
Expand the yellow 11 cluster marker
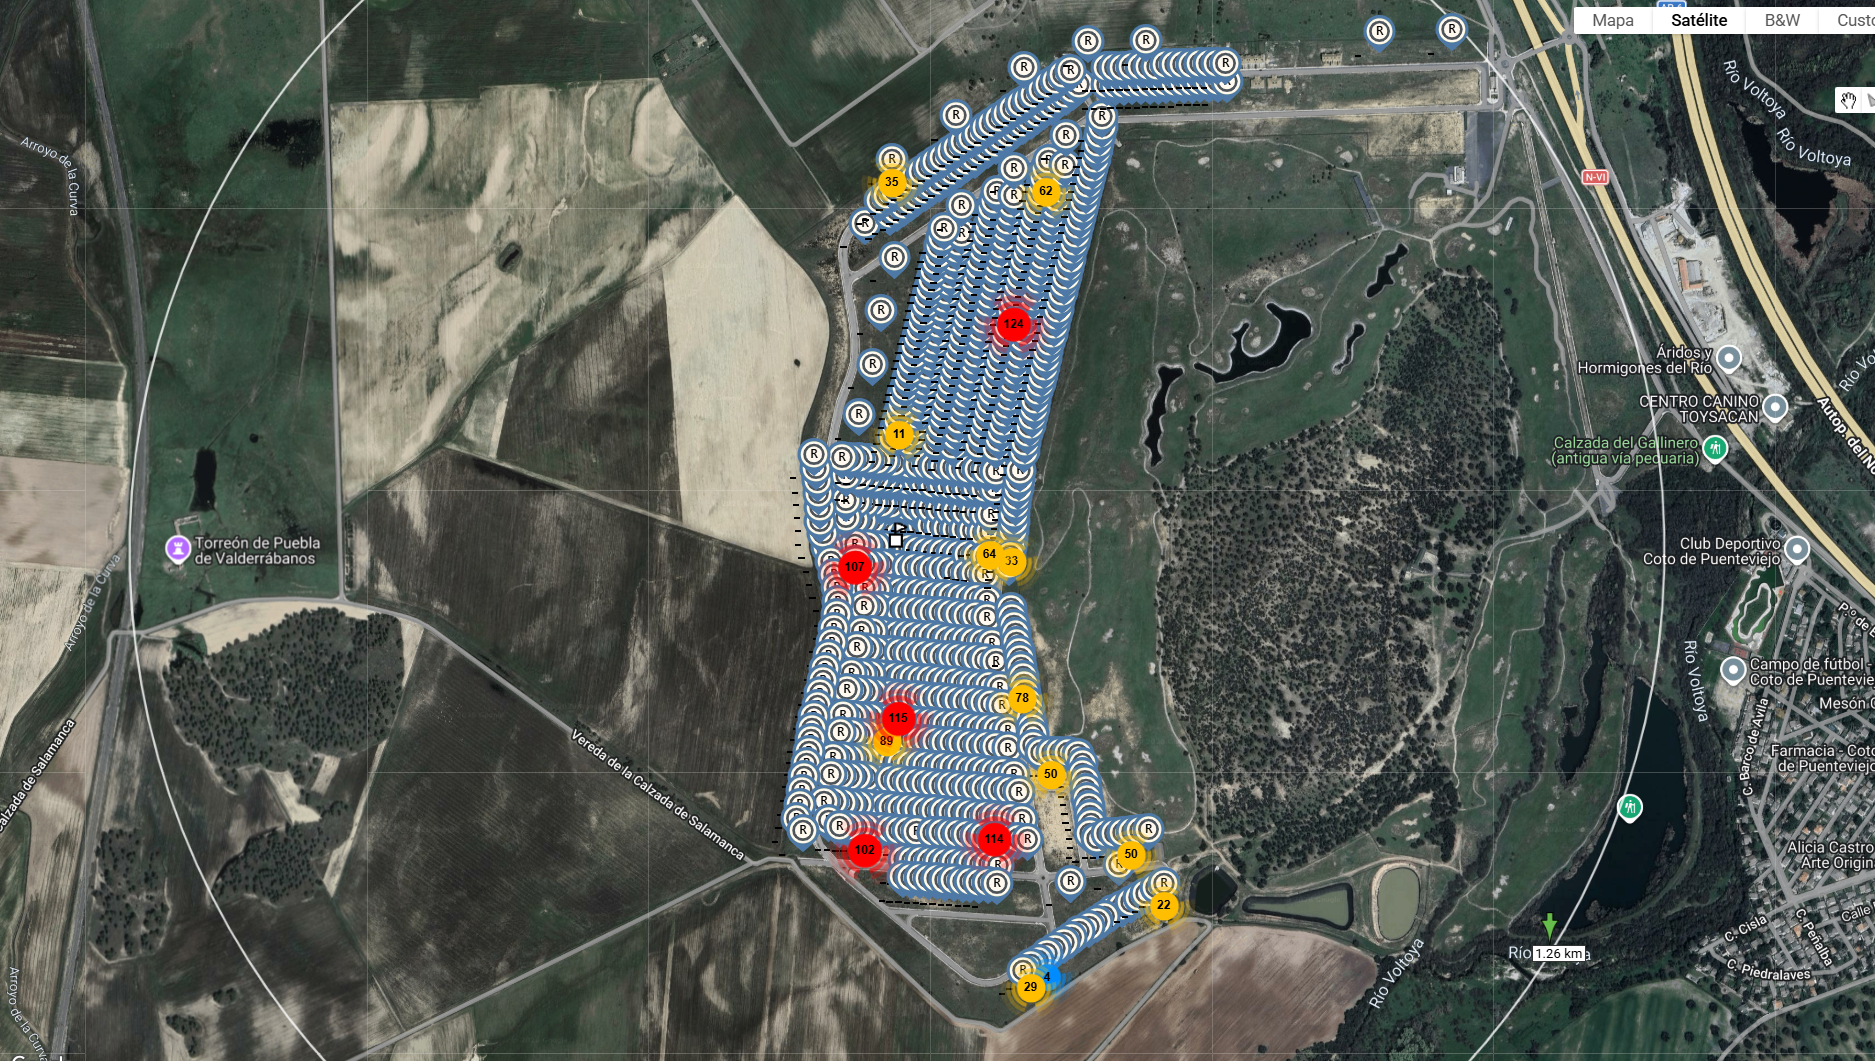coord(899,434)
